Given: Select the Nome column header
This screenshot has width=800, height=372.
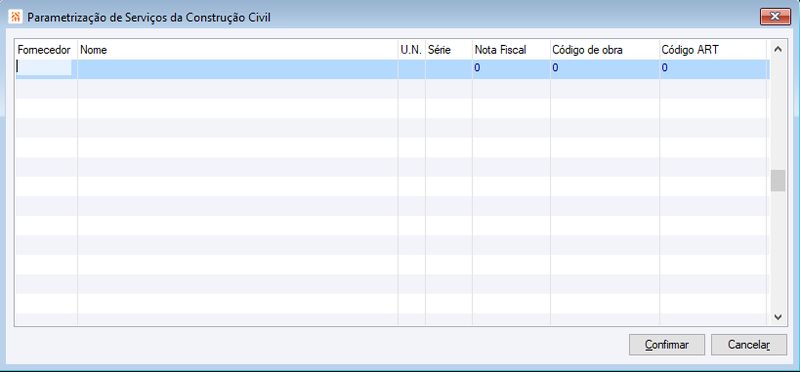Looking at the screenshot, I should pos(238,50).
